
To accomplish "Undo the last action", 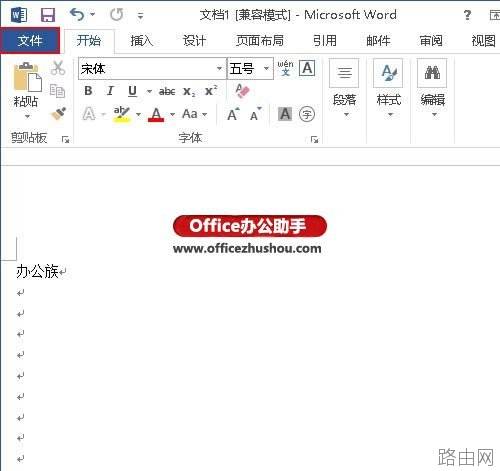I will 77,15.
